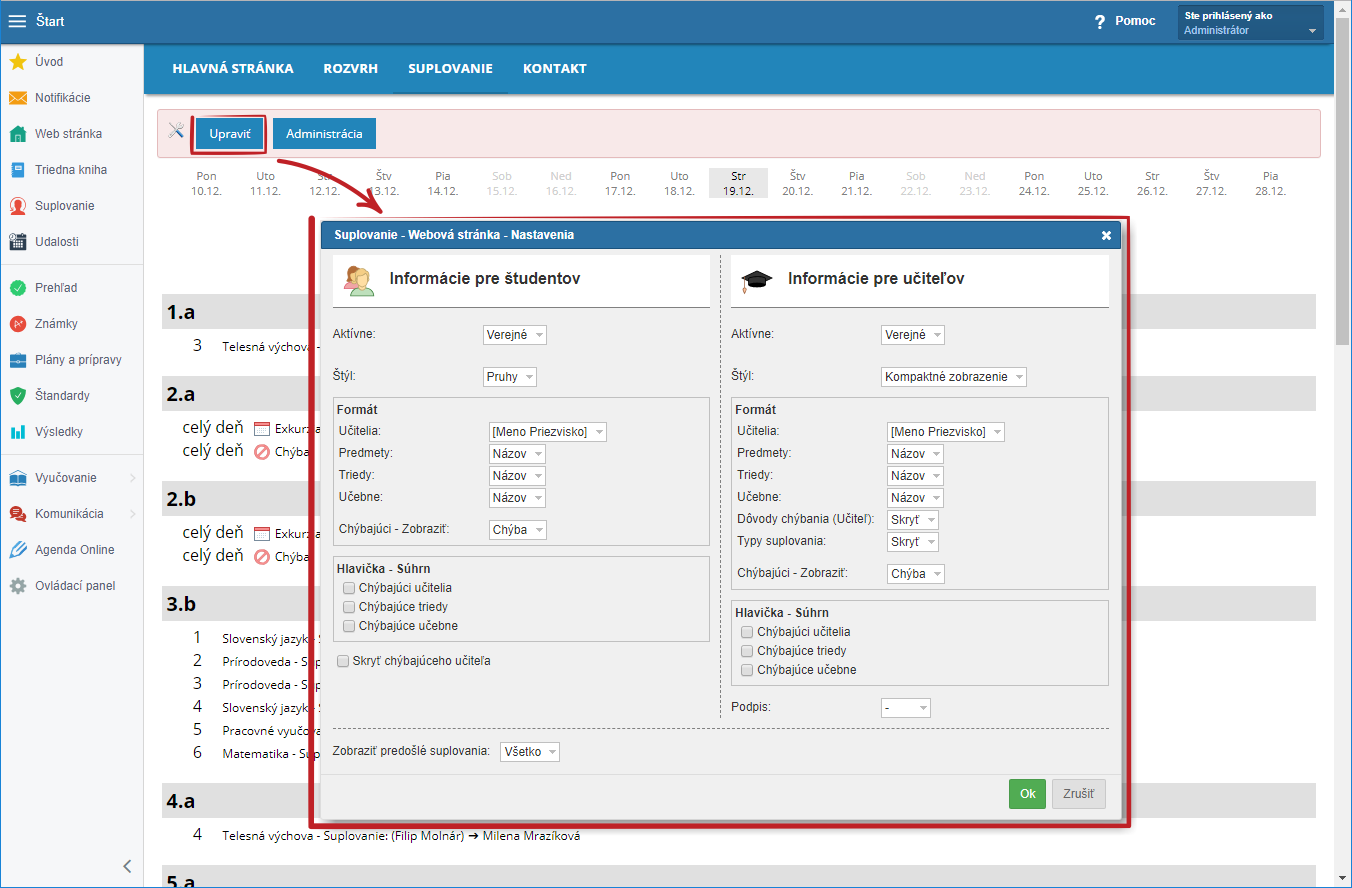1352x888 pixels.
Task: Open Zobraziť predošlé suplovania Všetko dropdown
Action: click(530, 751)
